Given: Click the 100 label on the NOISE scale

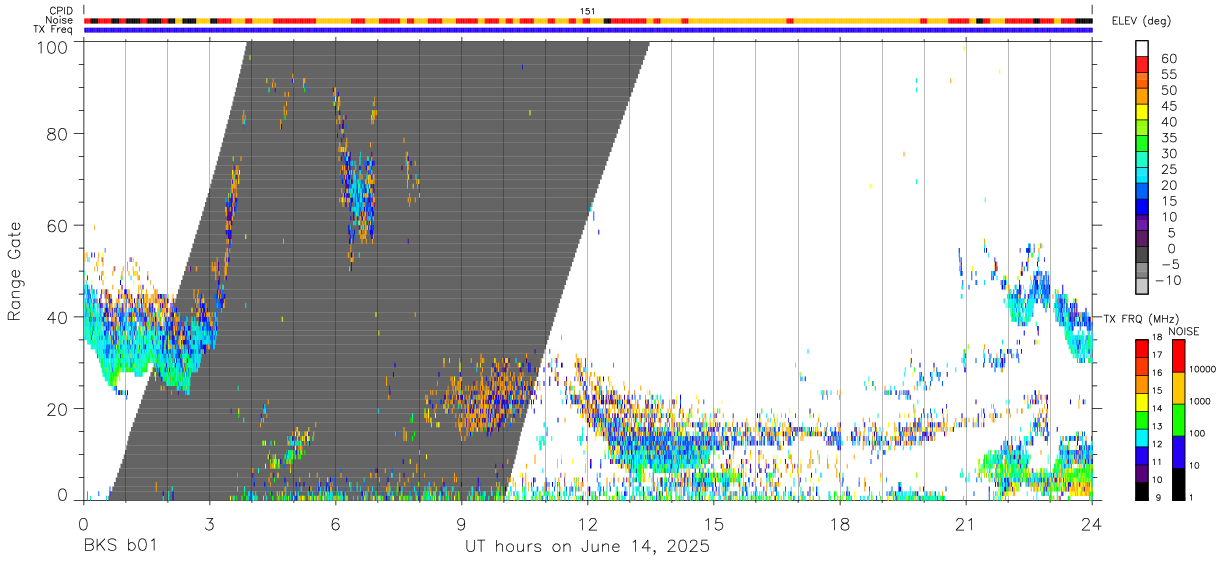Looking at the screenshot, I should 1198,433.
